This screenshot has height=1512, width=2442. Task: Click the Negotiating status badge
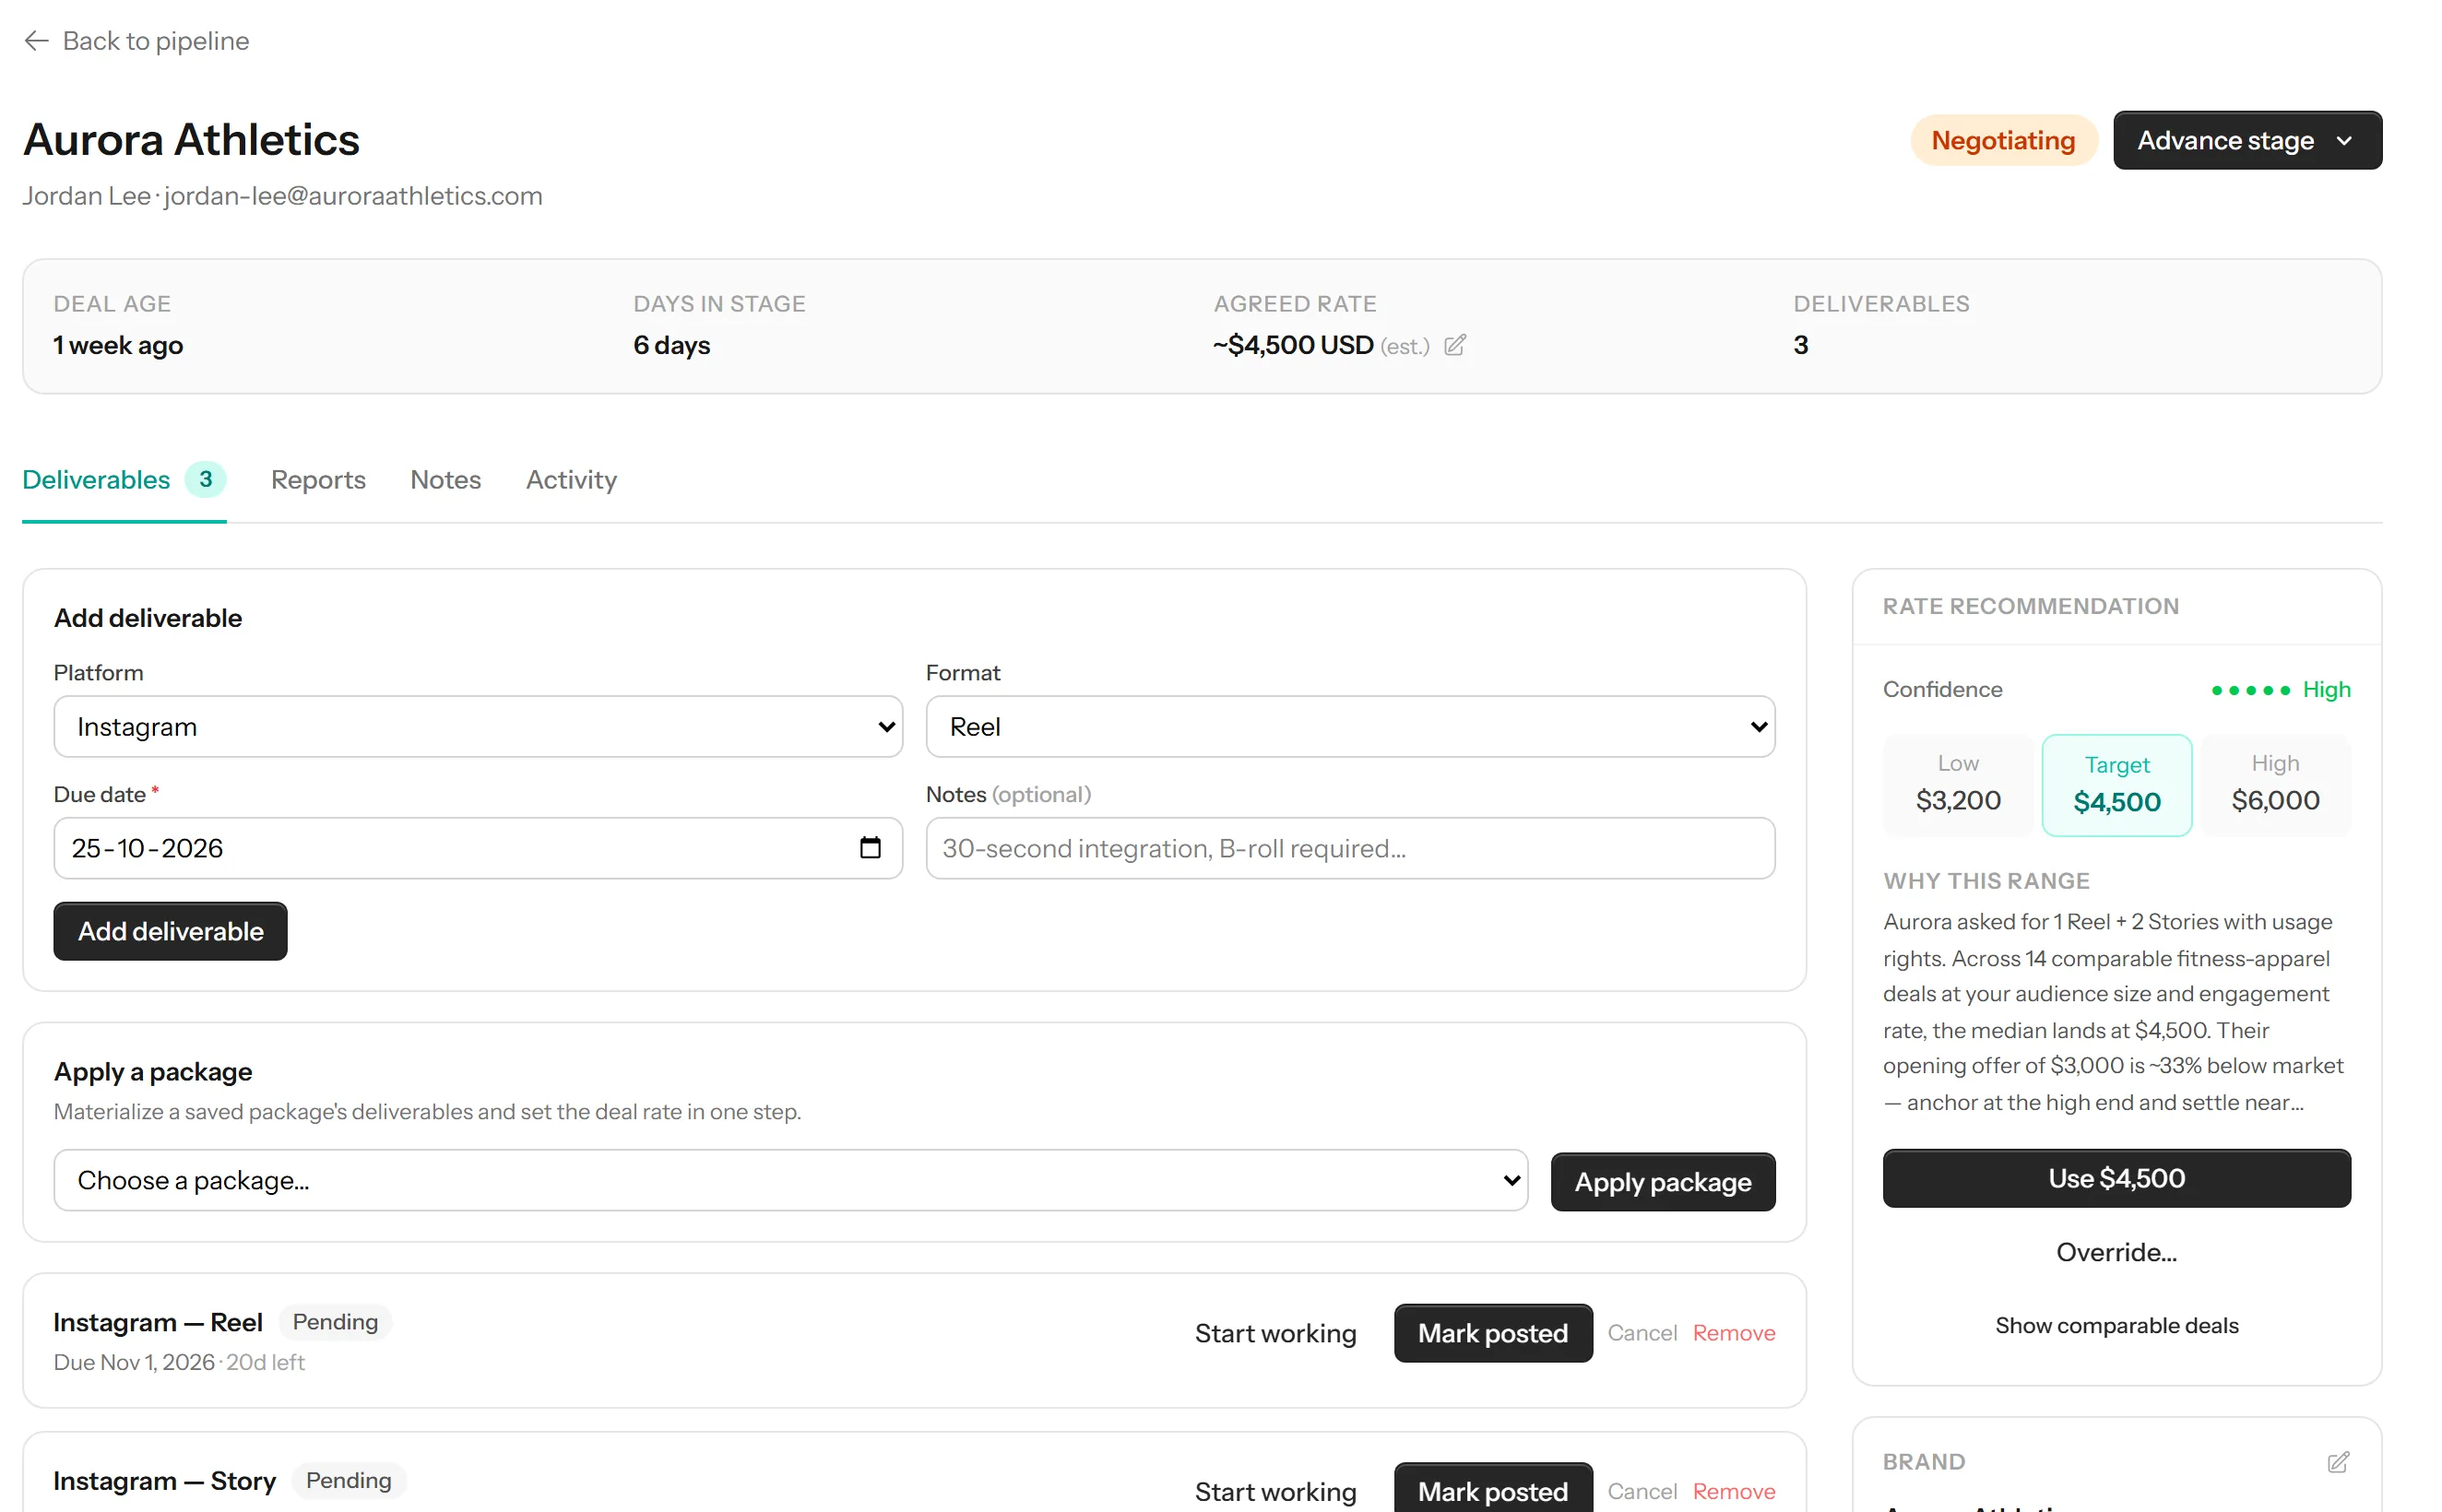tap(2003, 141)
